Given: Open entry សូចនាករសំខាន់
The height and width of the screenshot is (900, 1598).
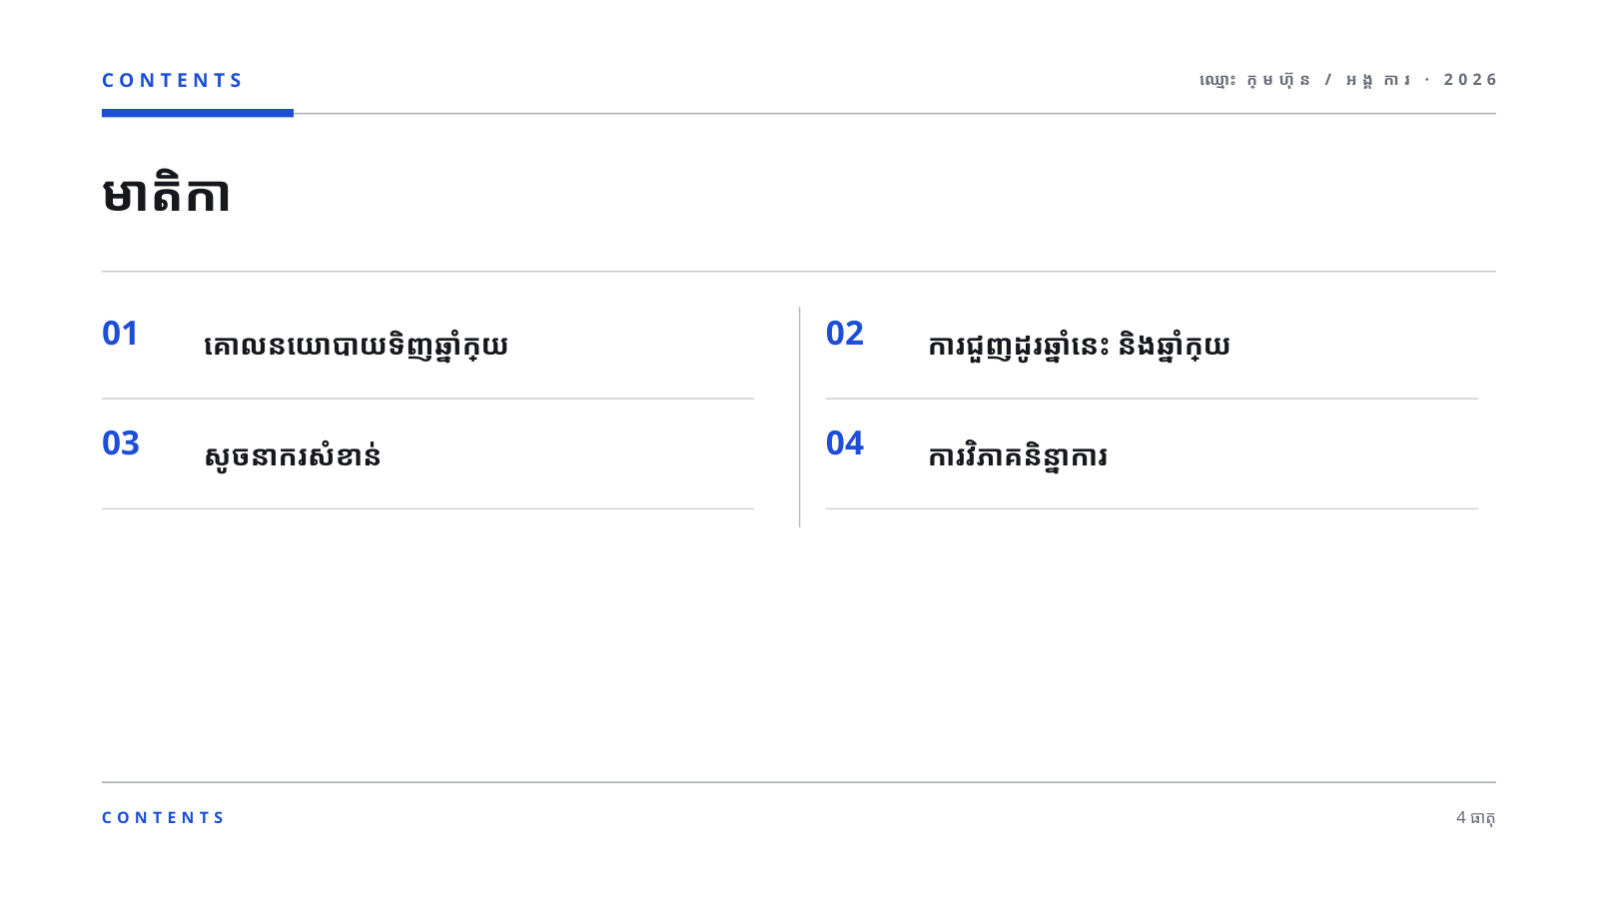Looking at the screenshot, I should pos(292,456).
